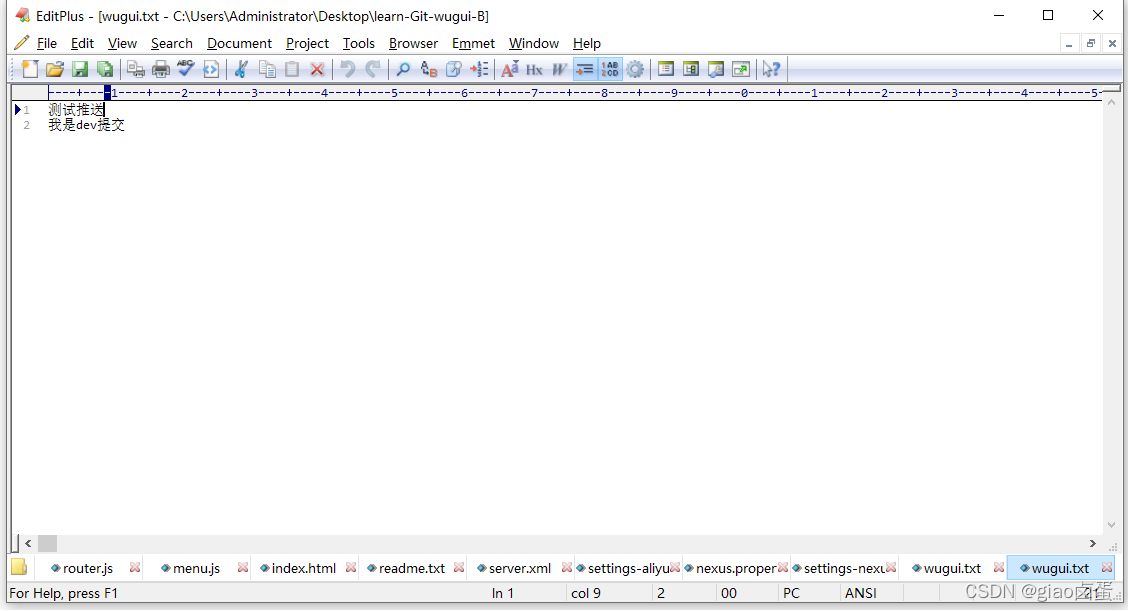Switch to the server.xml tab
The image size is (1128, 611).
pyautogui.click(x=519, y=569)
